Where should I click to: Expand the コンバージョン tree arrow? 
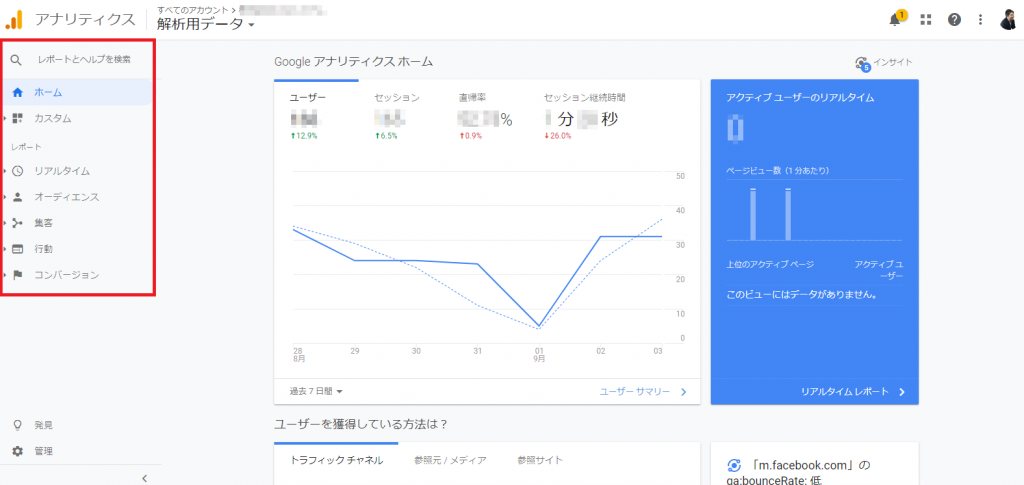tap(5, 275)
